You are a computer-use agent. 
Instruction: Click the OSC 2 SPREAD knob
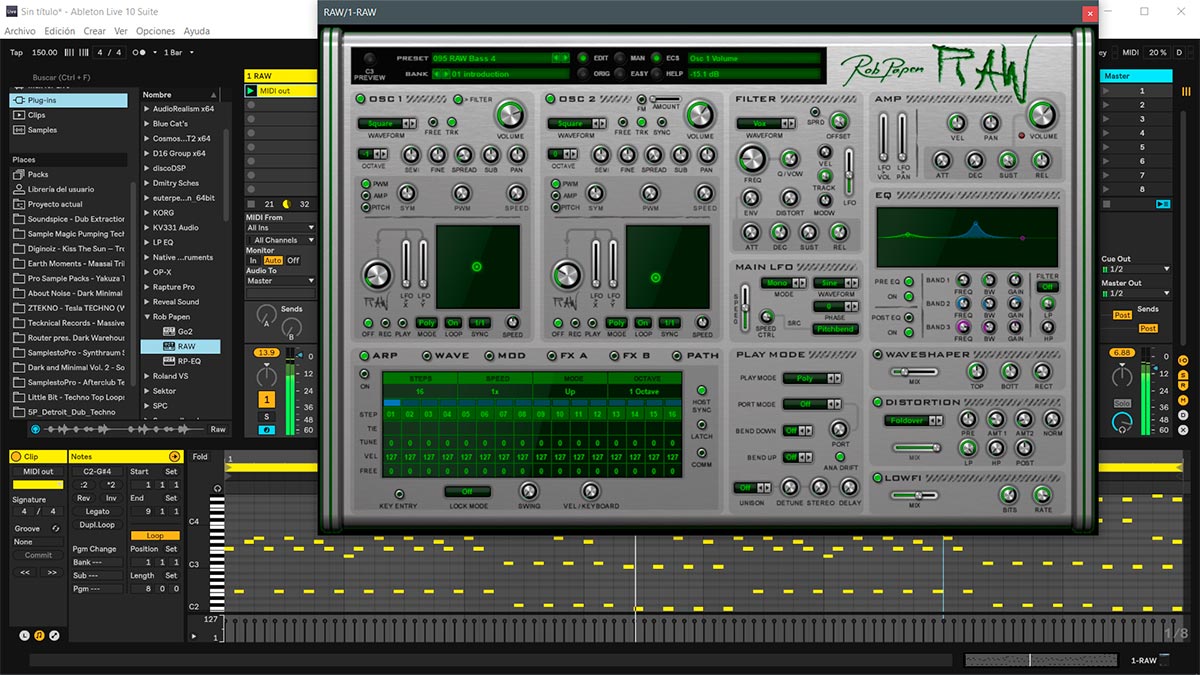point(654,155)
